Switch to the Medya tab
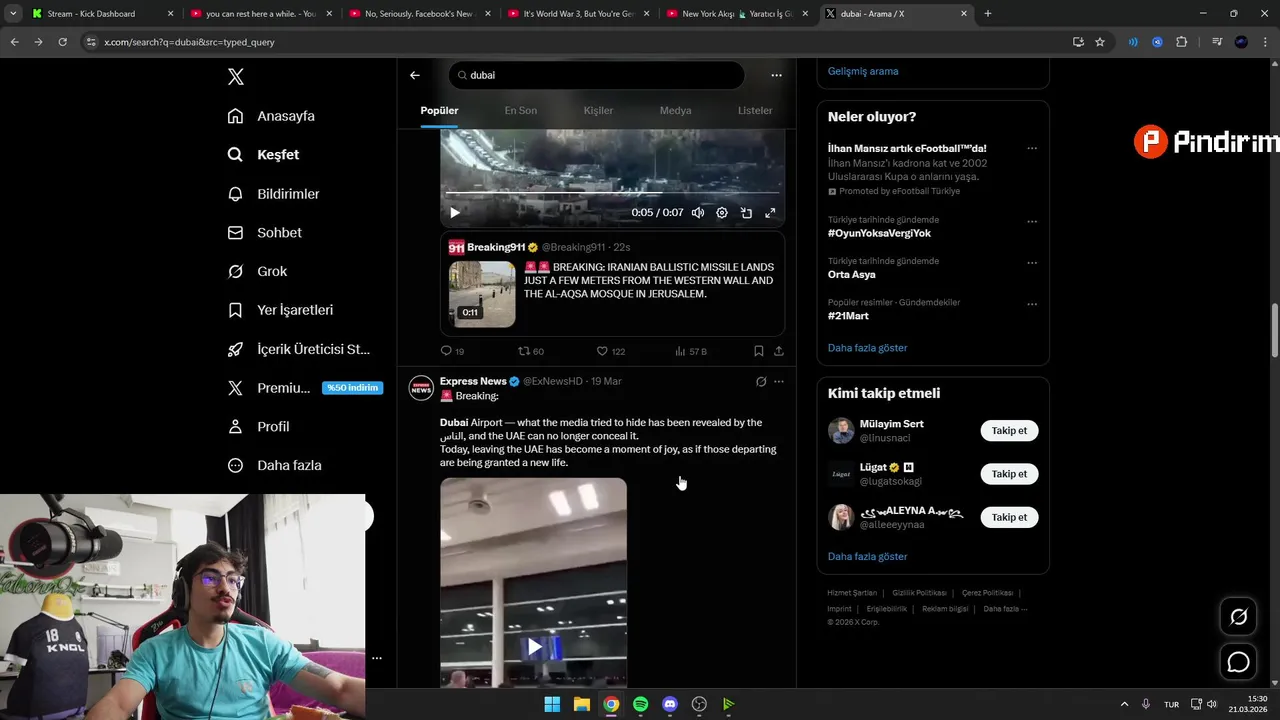Screen dimensions: 1280x720 click(x=675, y=110)
